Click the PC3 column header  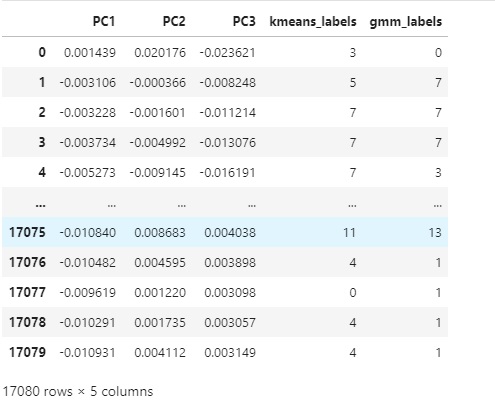(x=244, y=22)
